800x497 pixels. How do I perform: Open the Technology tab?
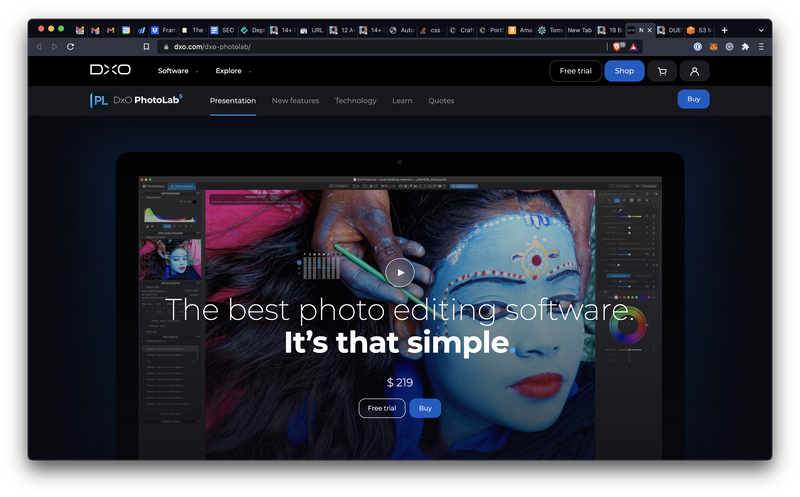point(355,101)
